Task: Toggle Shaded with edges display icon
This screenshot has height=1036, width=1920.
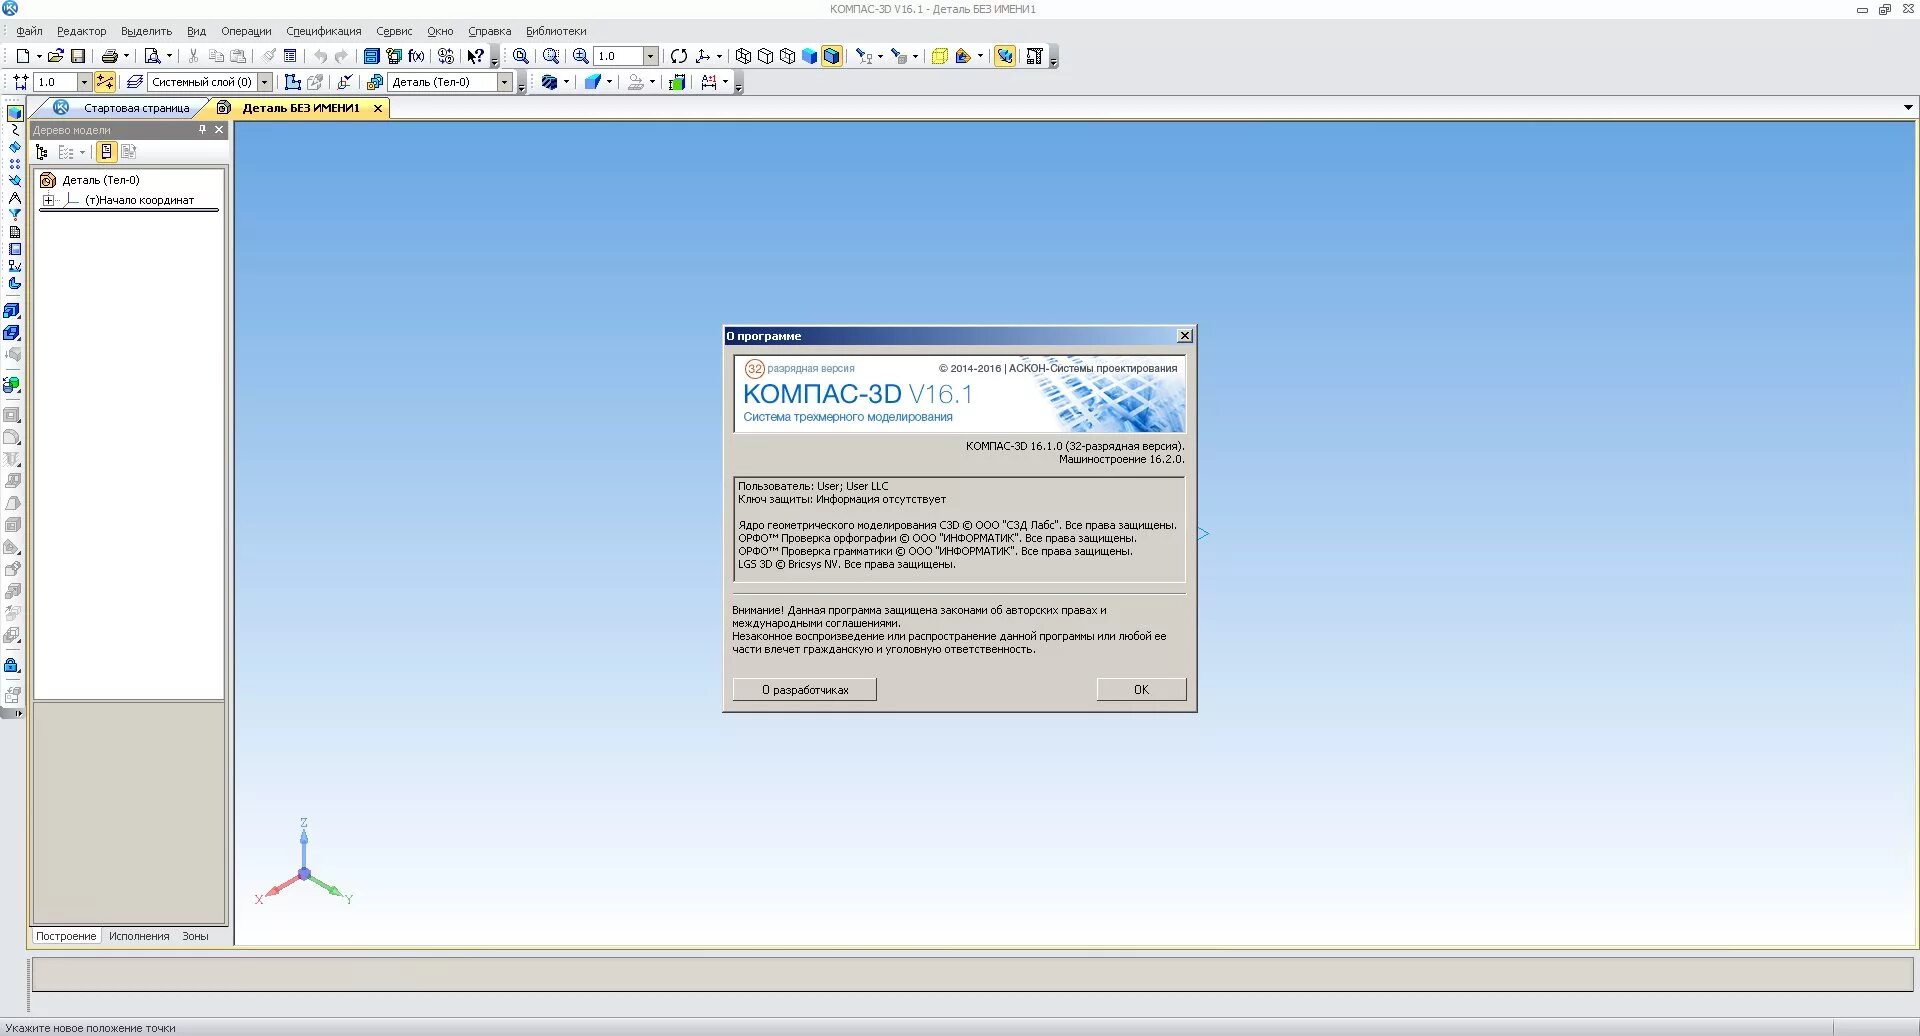Action: click(831, 56)
